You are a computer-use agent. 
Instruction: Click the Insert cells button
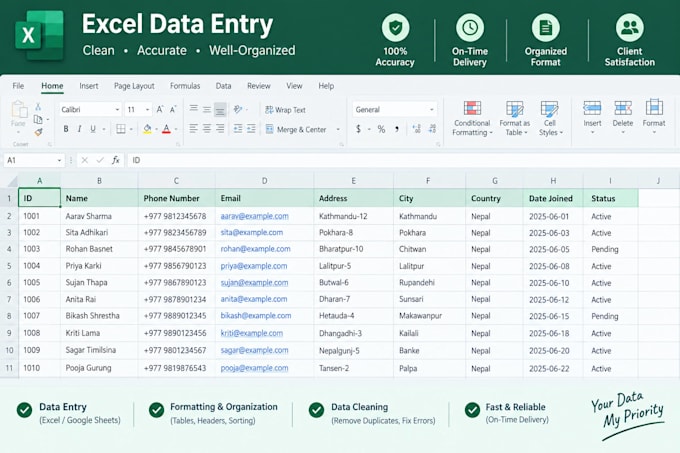(x=592, y=117)
